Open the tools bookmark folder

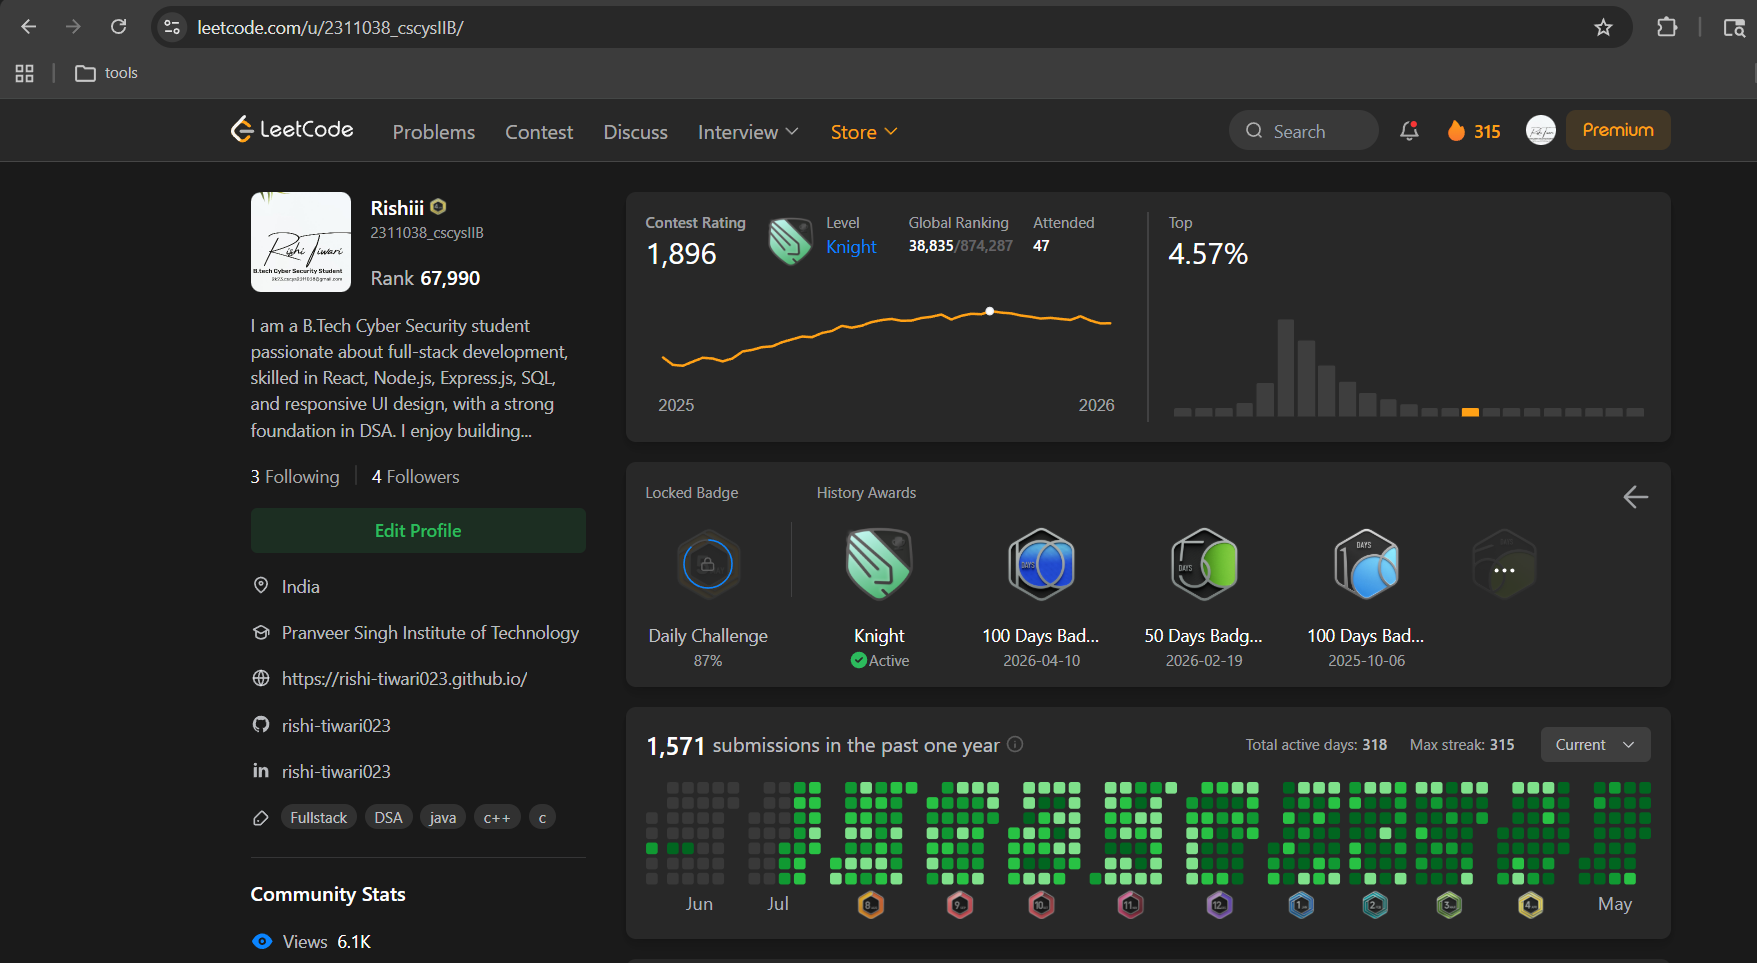click(x=107, y=73)
